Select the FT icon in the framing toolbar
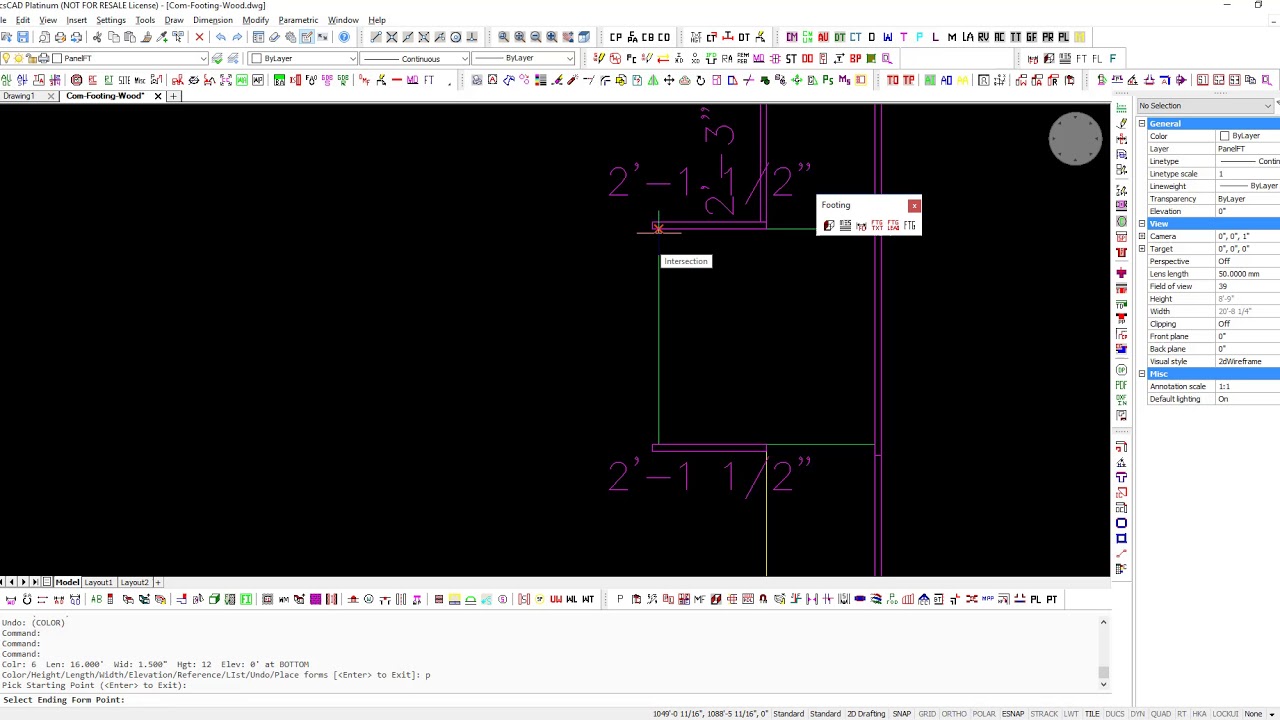The height and width of the screenshot is (720, 1280). click(1081, 58)
